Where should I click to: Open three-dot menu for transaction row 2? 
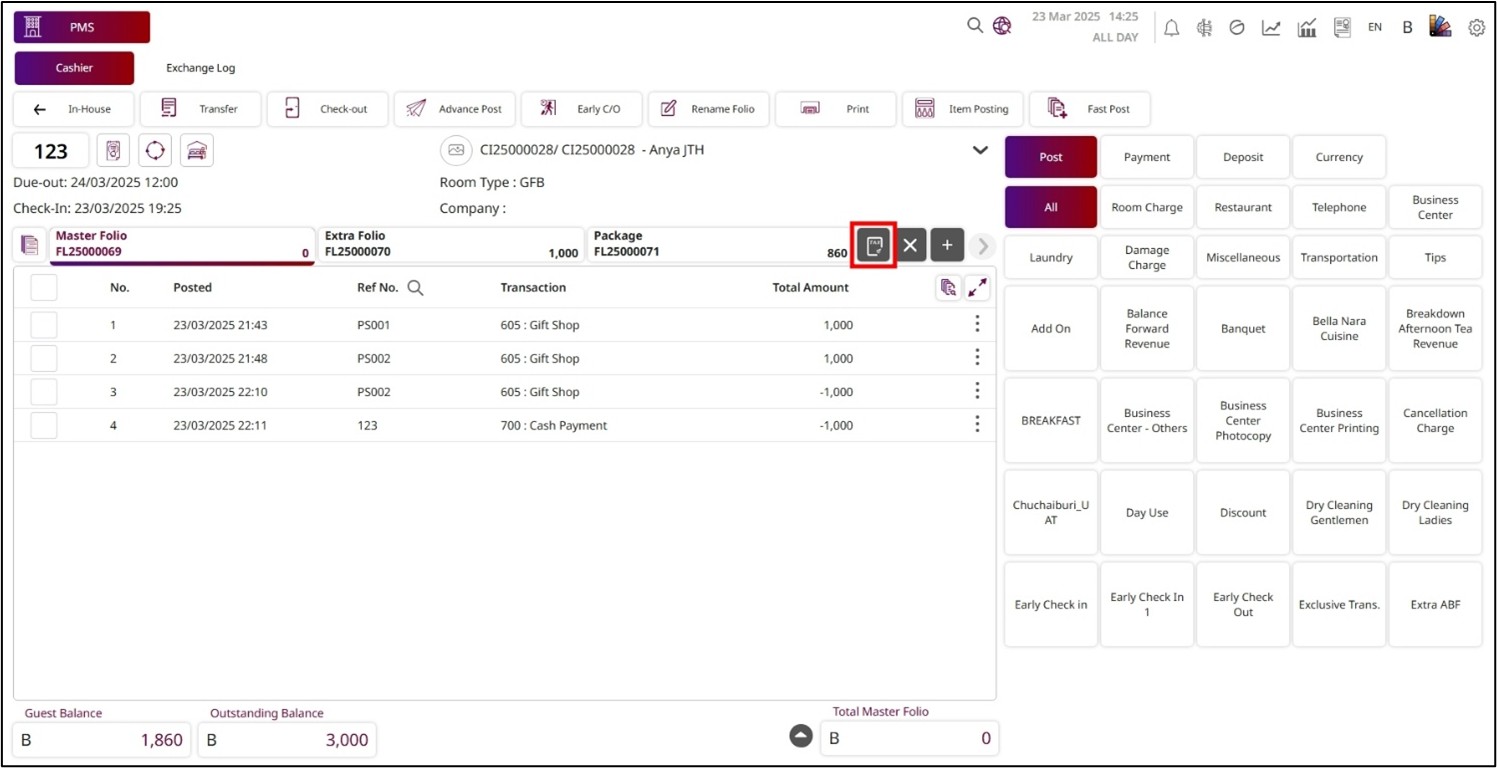977,358
